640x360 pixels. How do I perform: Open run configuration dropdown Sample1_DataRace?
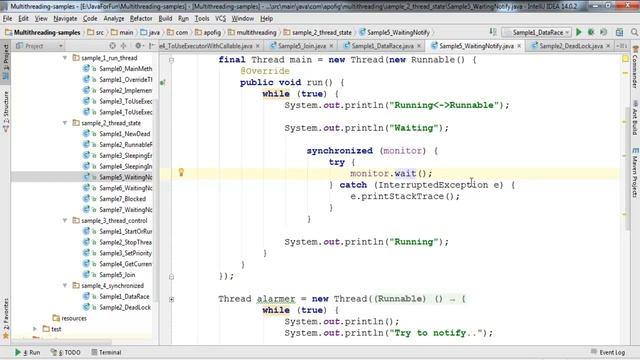pyautogui.click(x=536, y=32)
